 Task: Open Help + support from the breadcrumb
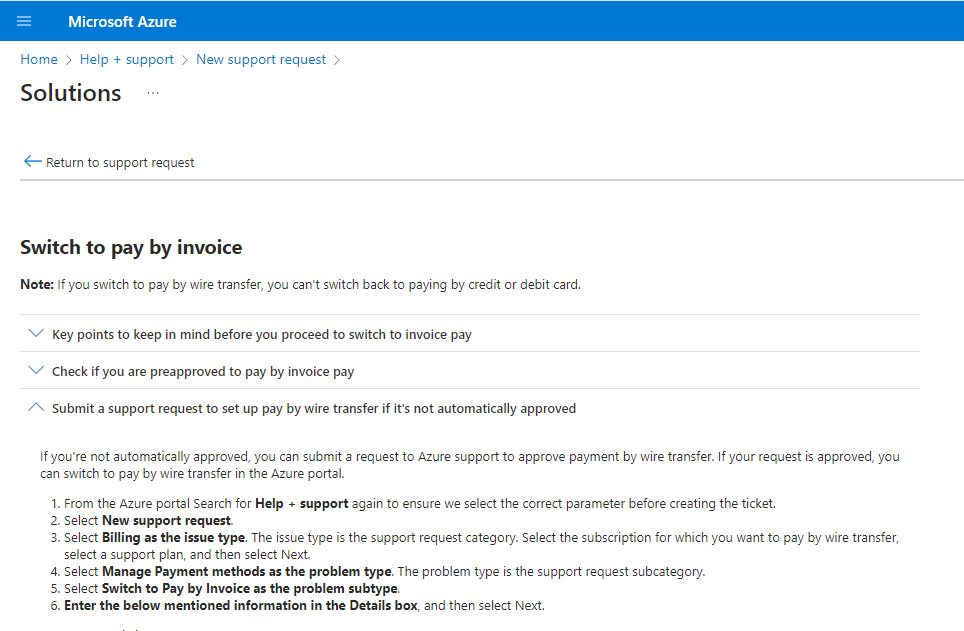[x=127, y=59]
